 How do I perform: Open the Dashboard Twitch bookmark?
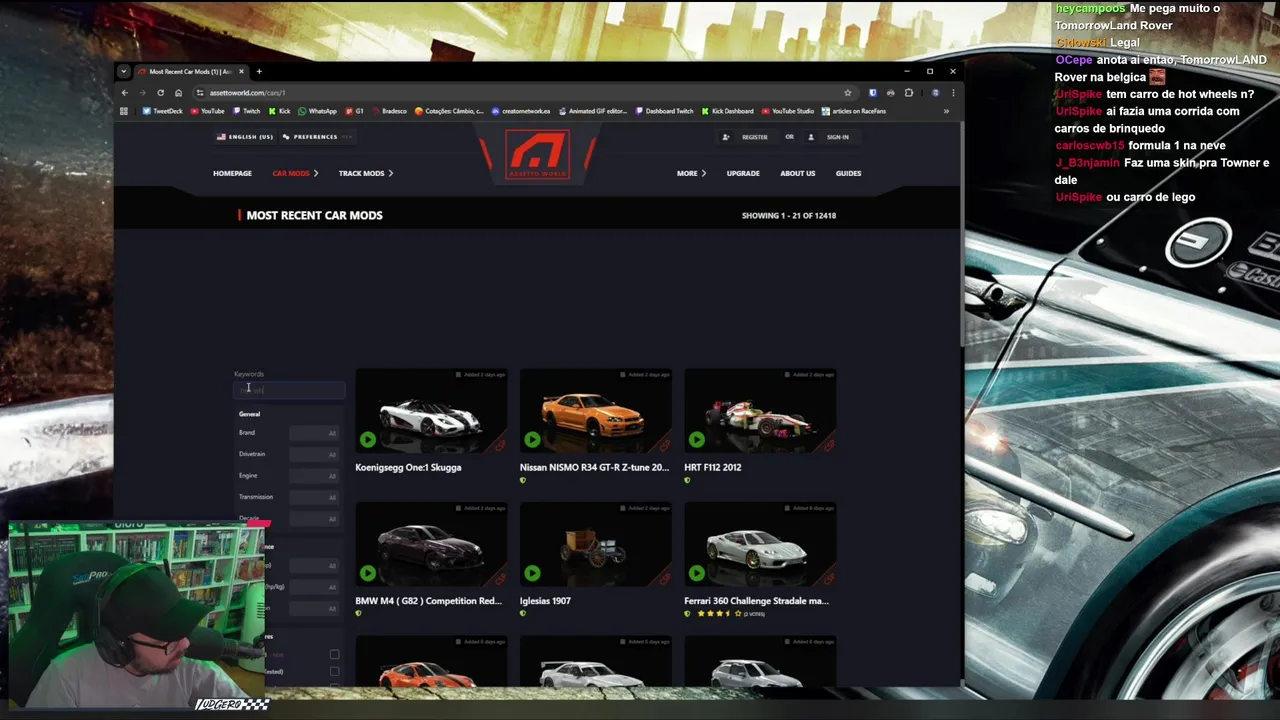(664, 111)
